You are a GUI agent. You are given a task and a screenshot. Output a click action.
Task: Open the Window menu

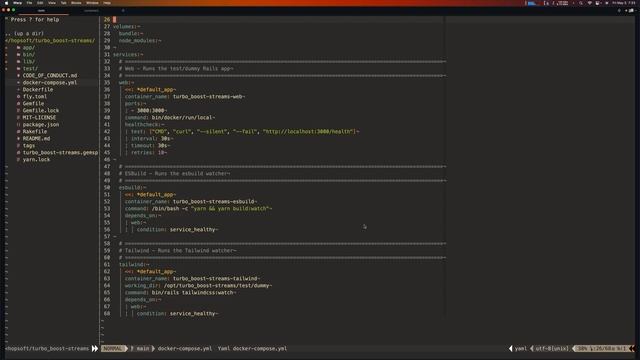(92, 2)
